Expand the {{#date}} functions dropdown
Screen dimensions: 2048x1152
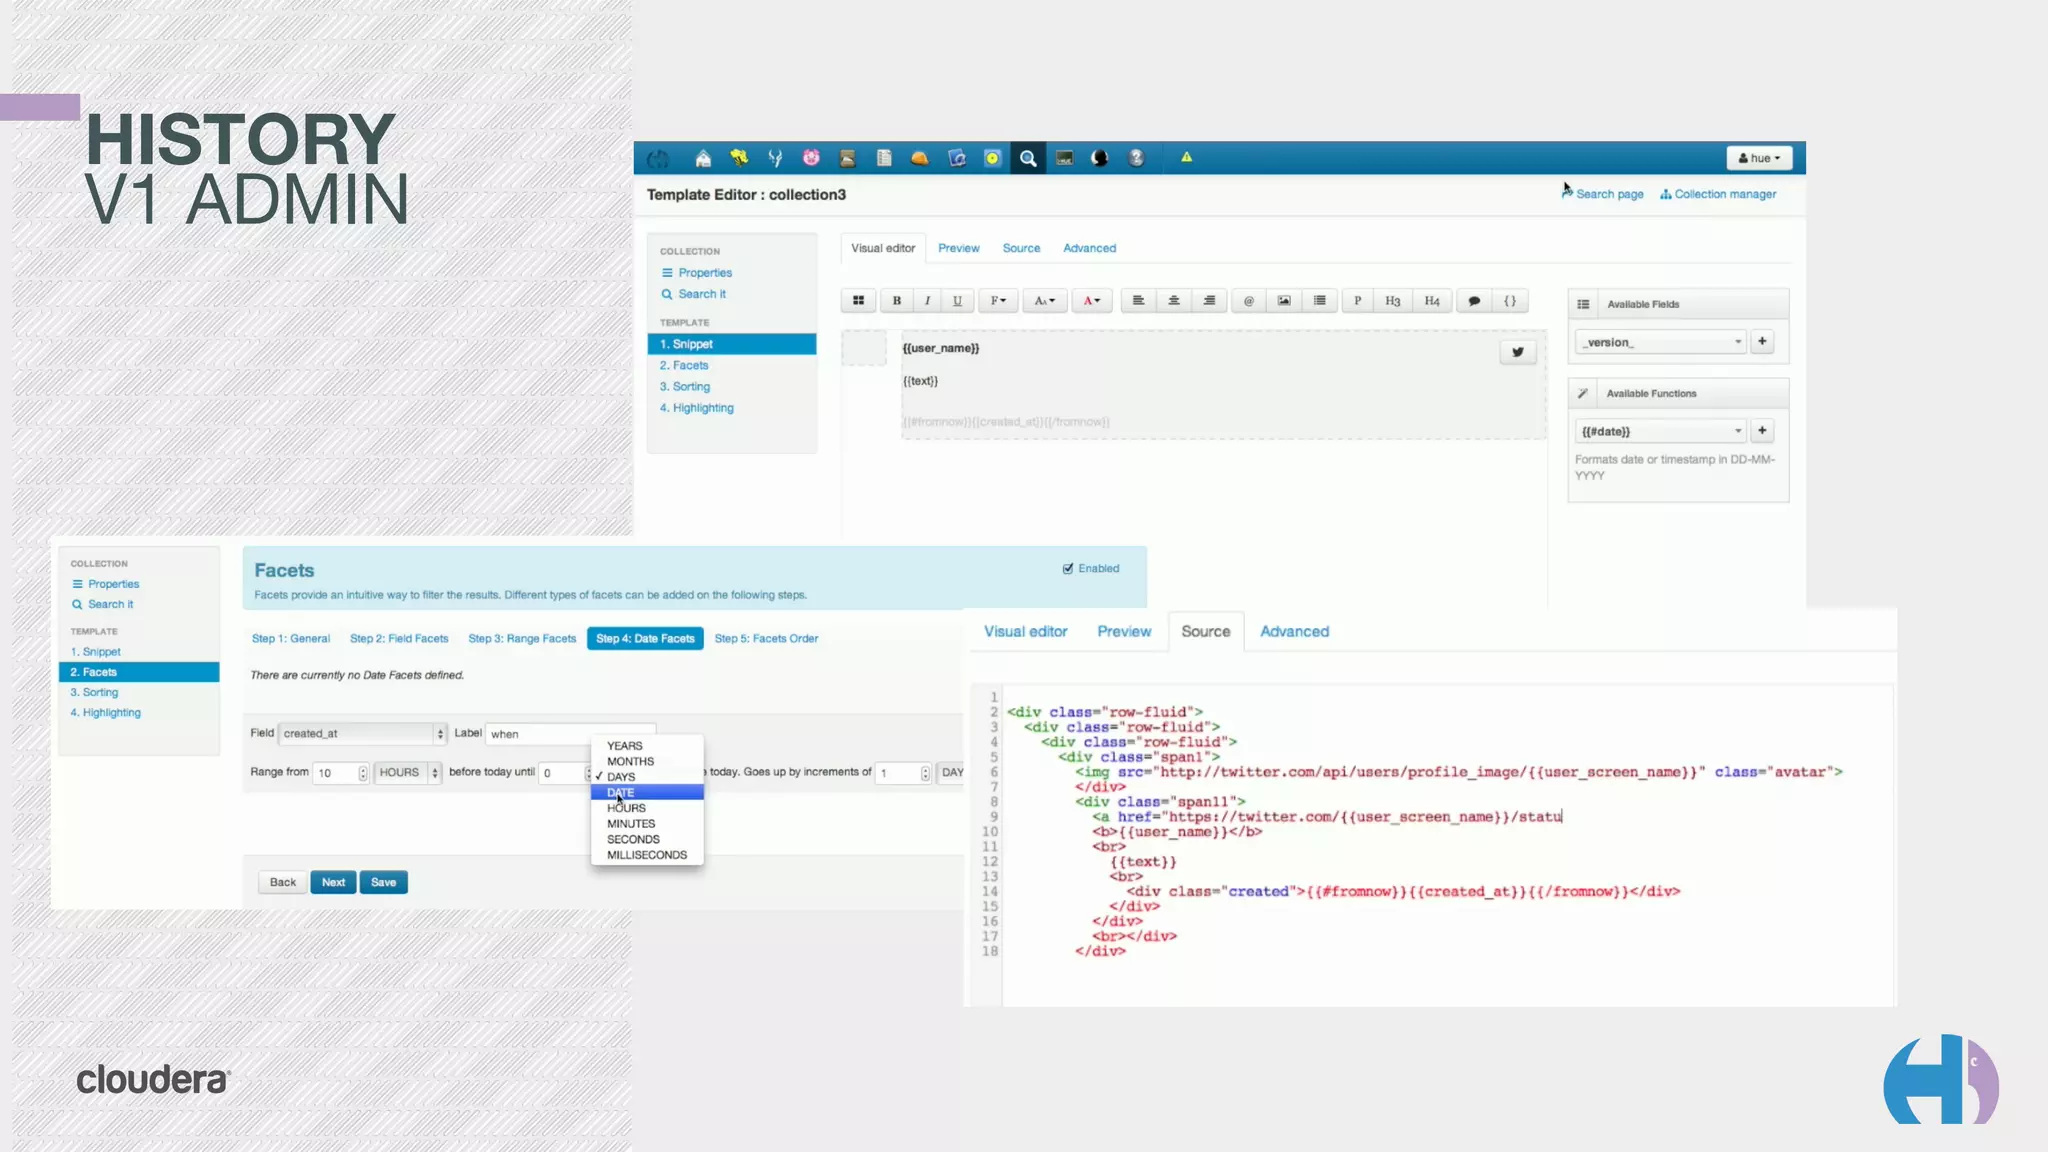[x=1661, y=431]
